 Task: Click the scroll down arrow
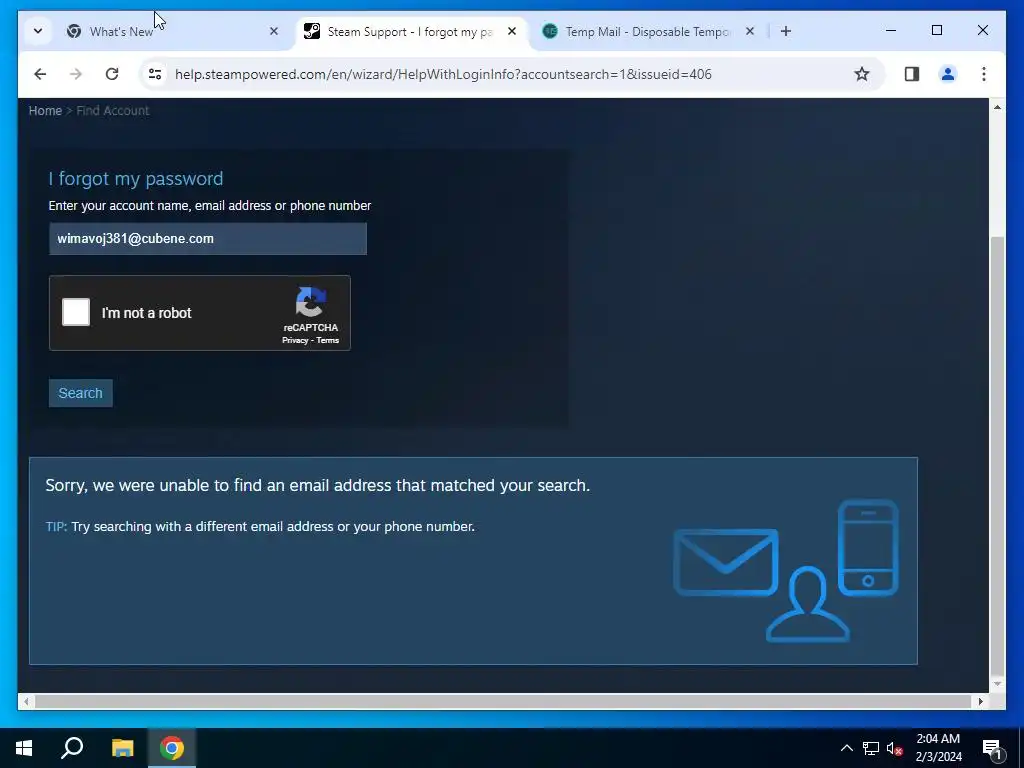point(997,684)
